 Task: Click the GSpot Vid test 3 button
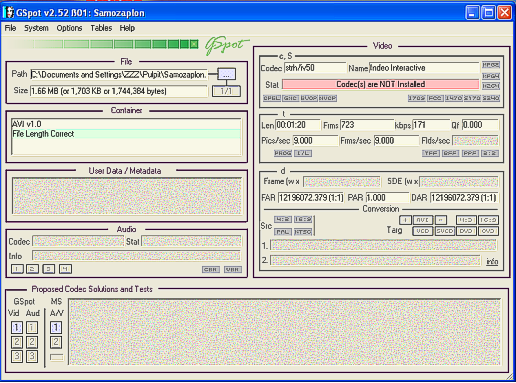pyautogui.click(x=17, y=356)
